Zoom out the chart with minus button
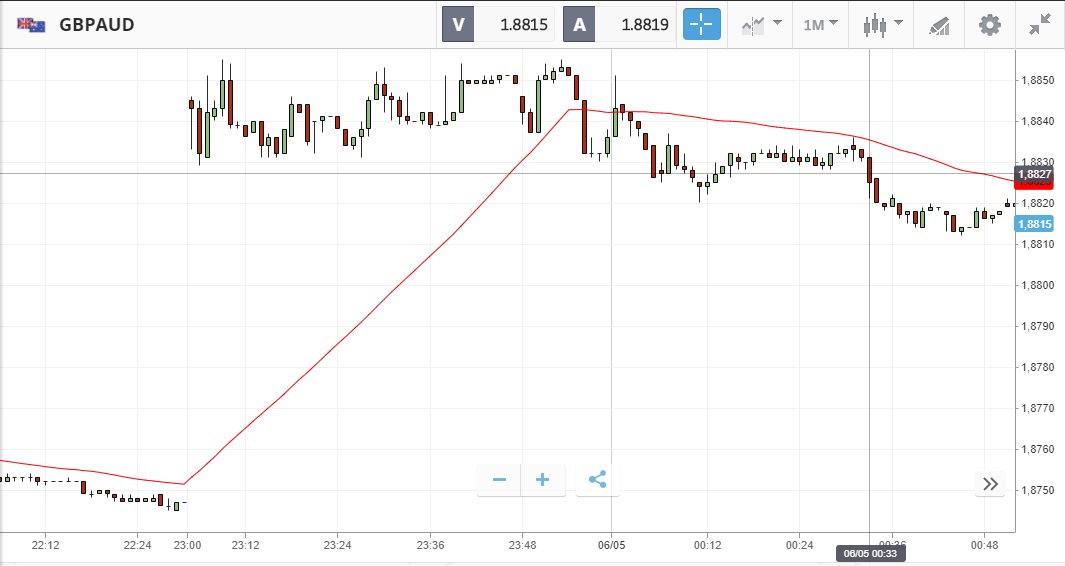Viewport: 1065px width, 566px height. [499, 480]
